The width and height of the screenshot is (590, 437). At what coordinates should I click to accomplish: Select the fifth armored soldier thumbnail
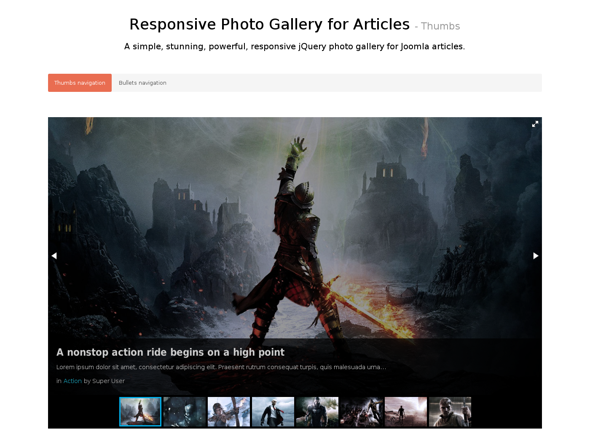coord(317,412)
